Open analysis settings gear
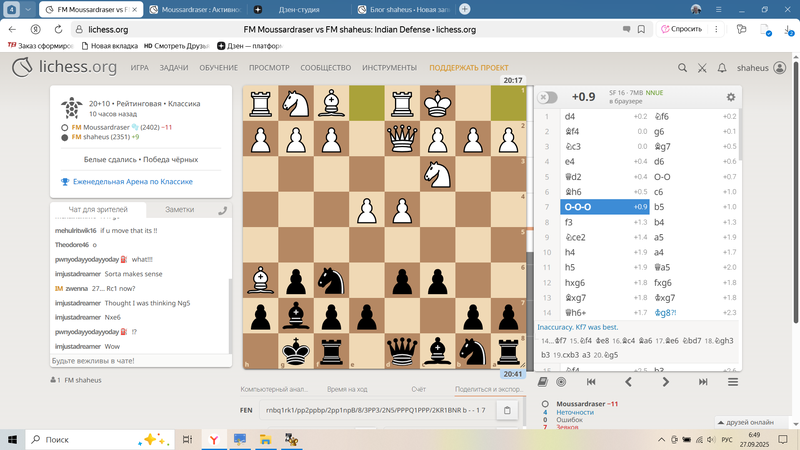 pyautogui.click(x=731, y=97)
